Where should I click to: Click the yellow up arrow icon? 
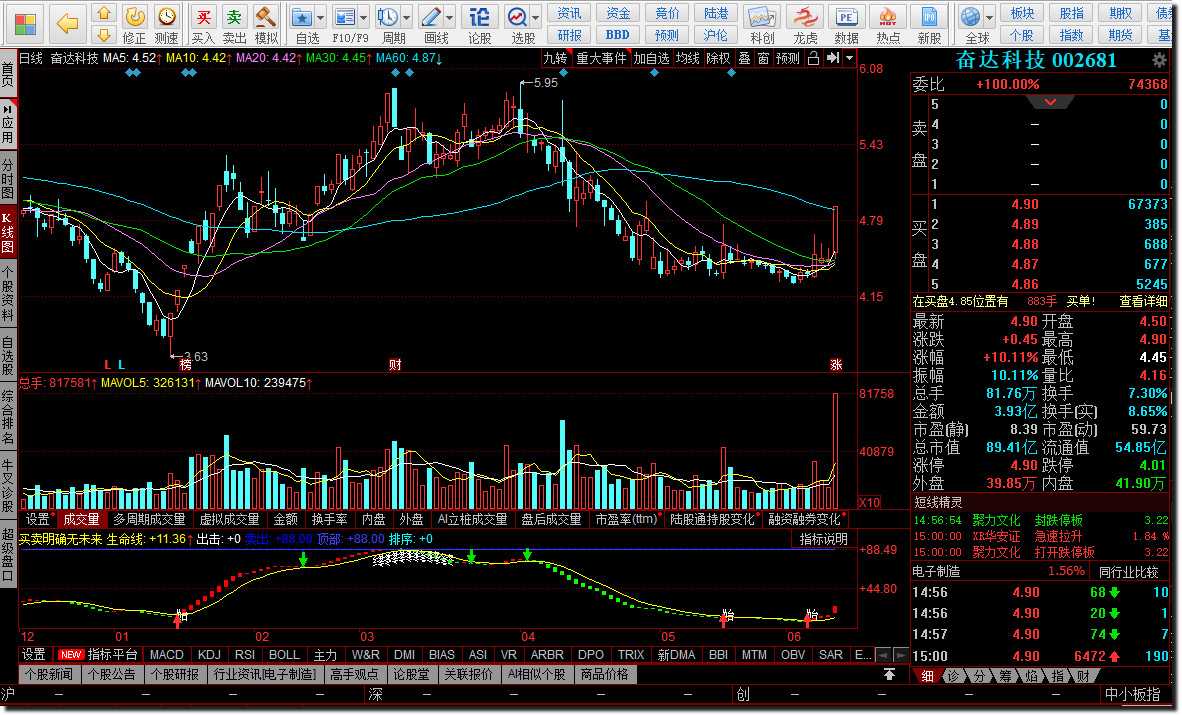pos(103,14)
